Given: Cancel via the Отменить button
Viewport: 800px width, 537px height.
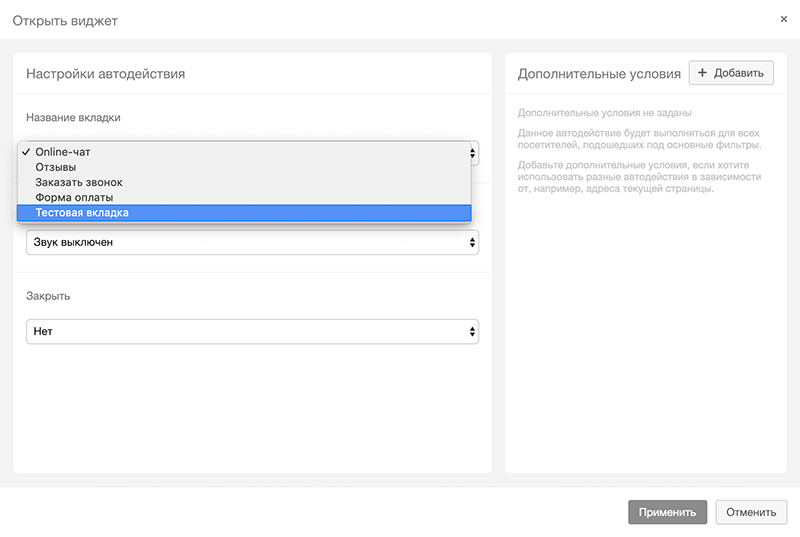Looking at the screenshot, I should point(751,512).
